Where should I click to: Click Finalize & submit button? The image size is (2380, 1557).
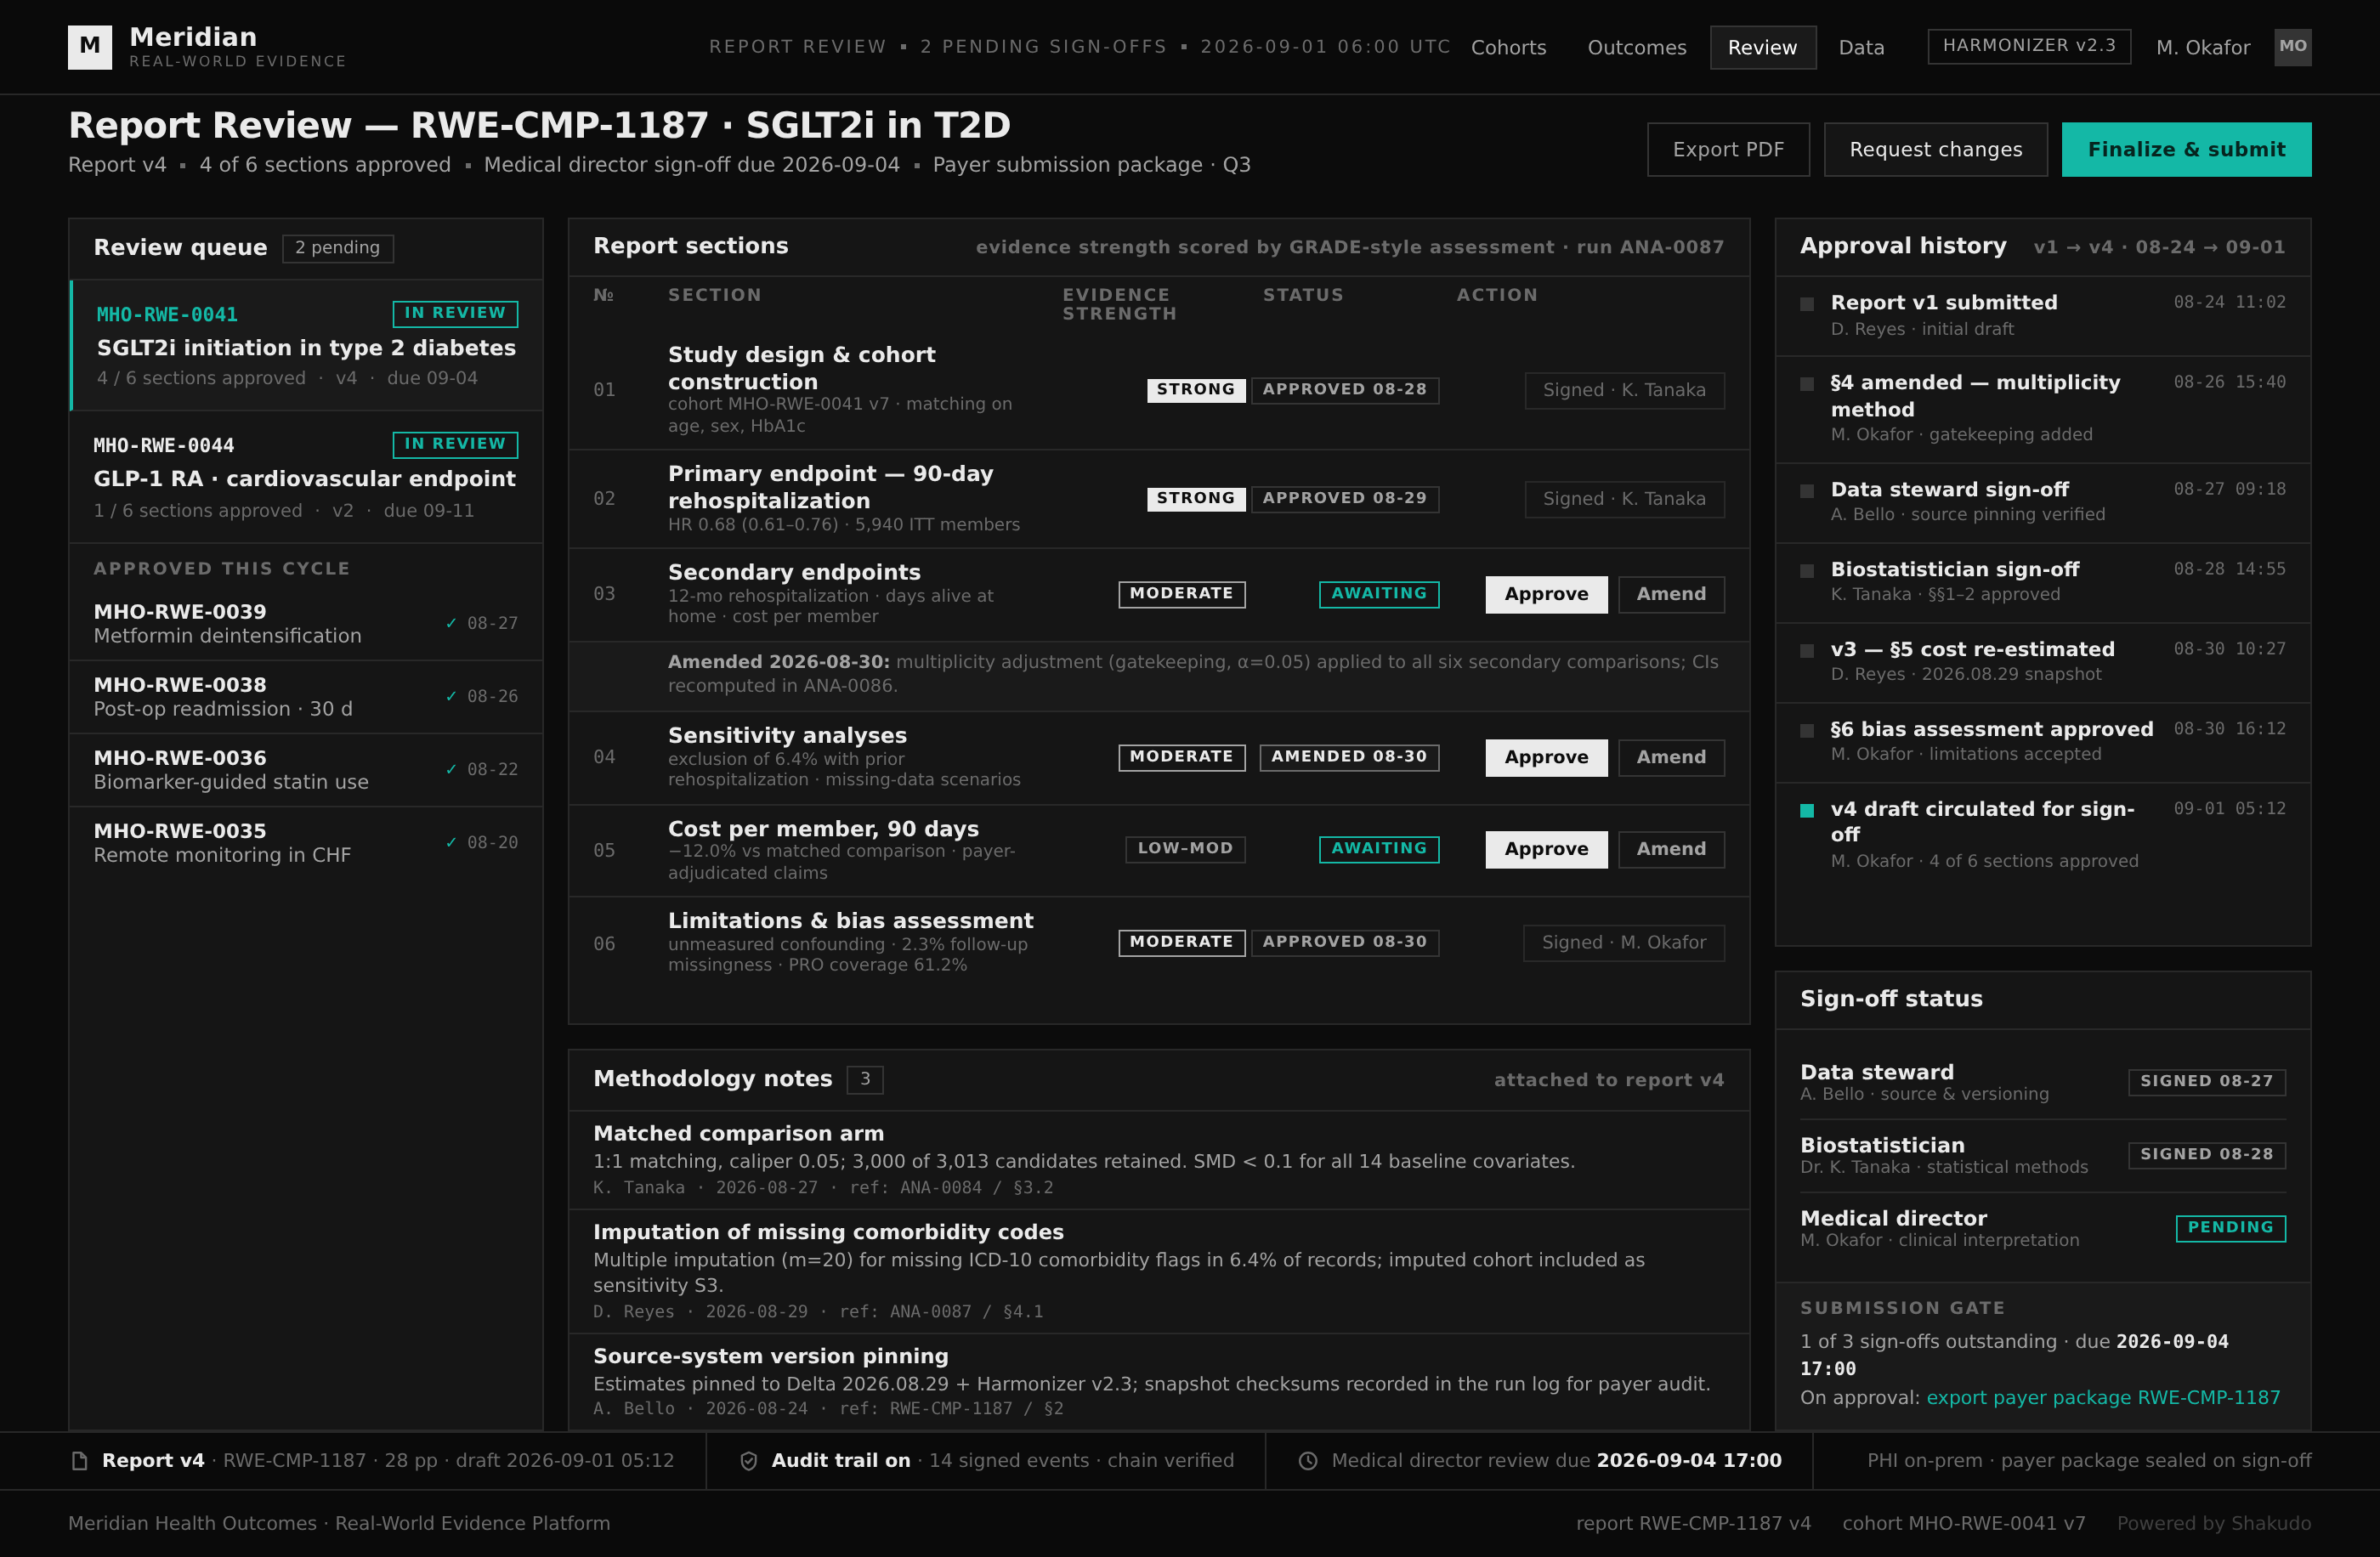(x=2186, y=149)
